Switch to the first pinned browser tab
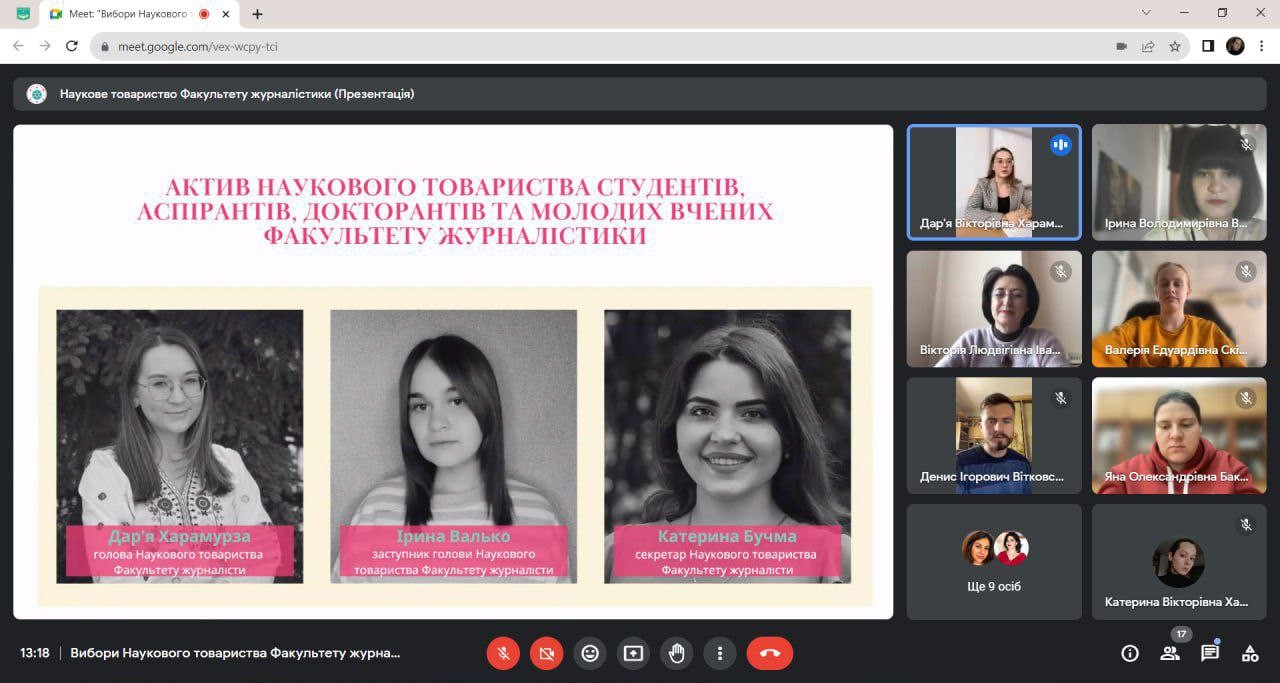Screen dimensions: 1280x683 tap(23, 14)
